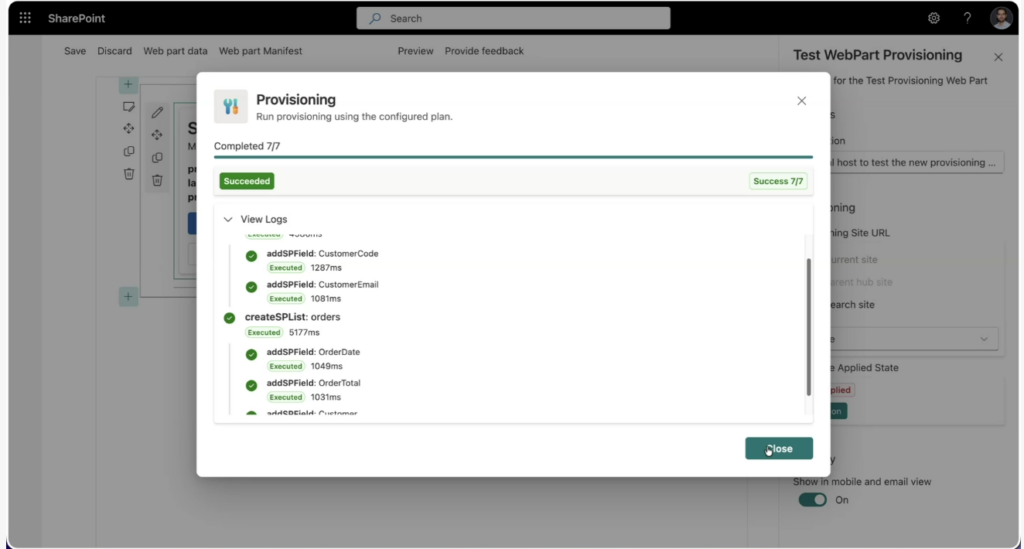This screenshot has height=549, width=1024.
Task: Click the add section plus icon at bottom
Action: point(128,296)
